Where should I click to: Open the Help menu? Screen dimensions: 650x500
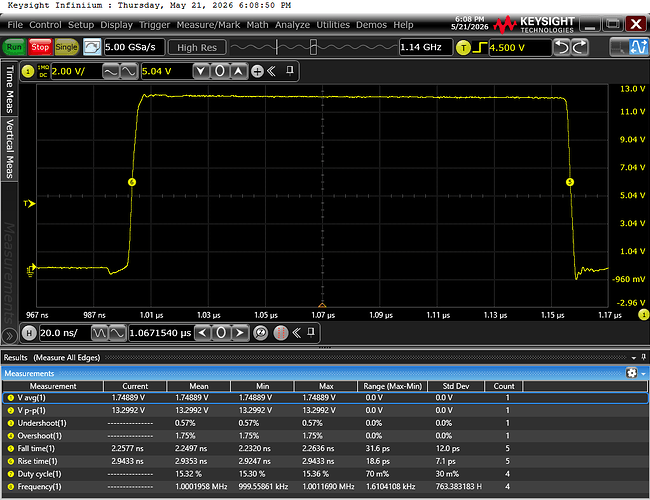pos(403,25)
